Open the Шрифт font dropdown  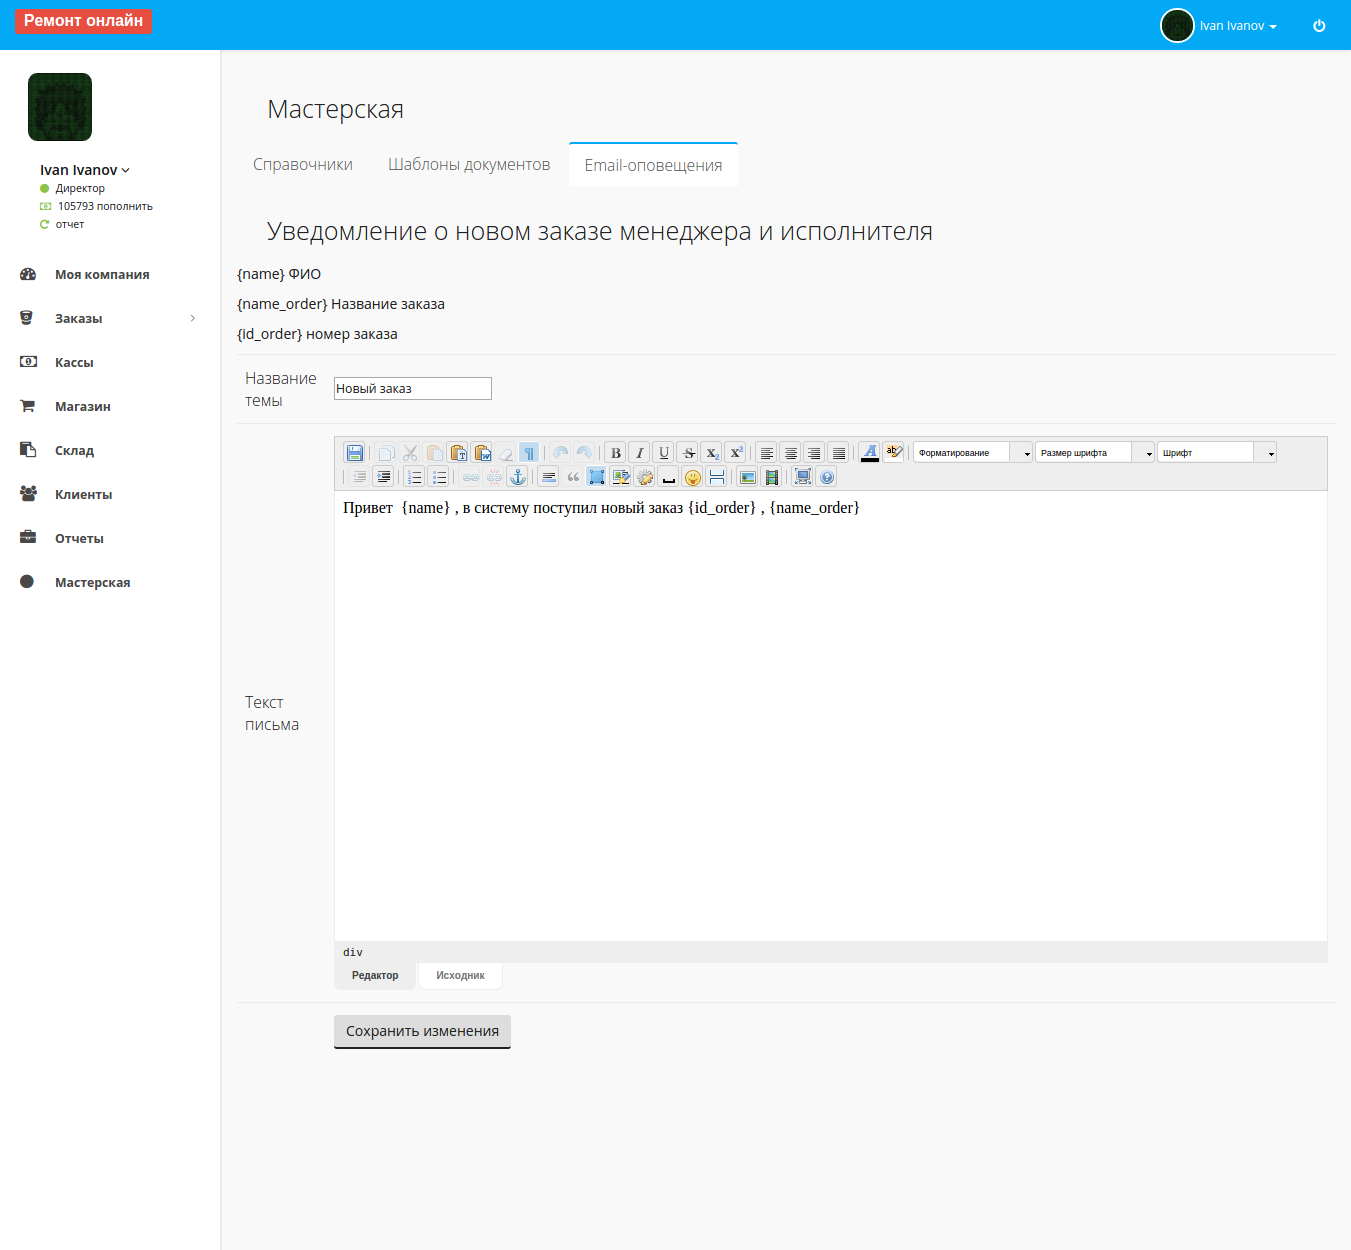click(x=1217, y=453)
